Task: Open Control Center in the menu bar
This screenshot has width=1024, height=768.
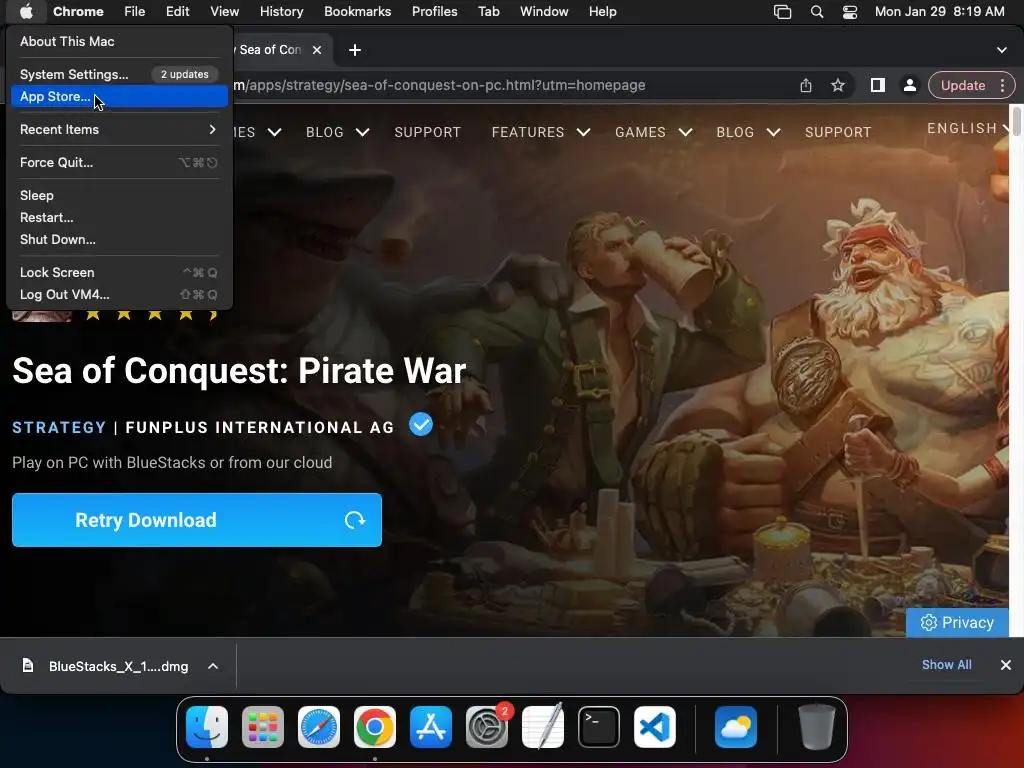Action: (850, 11)
